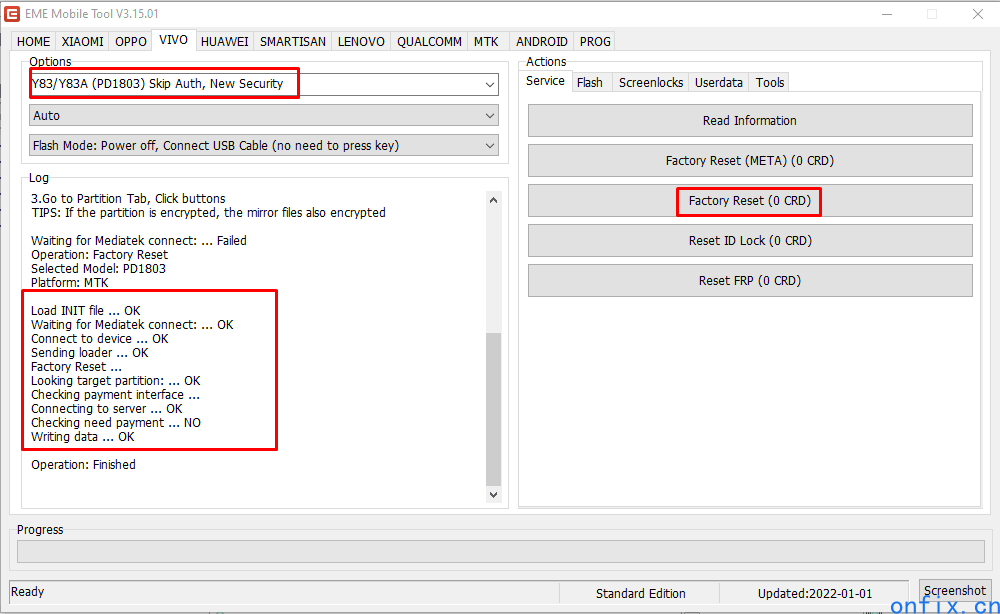Click the Reset ID Lock button
The height and width of the screenshot is (614, 1000).
(x=750, y=241)
